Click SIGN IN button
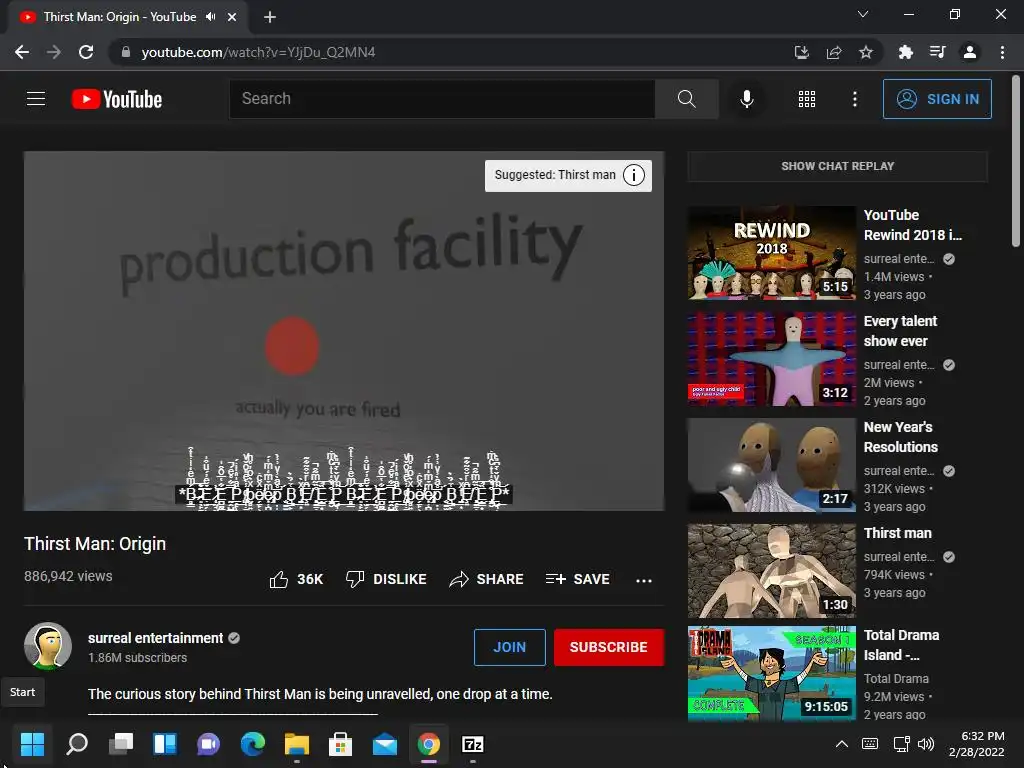Screen dimensions: 1024x768 (x=937, y=99)
